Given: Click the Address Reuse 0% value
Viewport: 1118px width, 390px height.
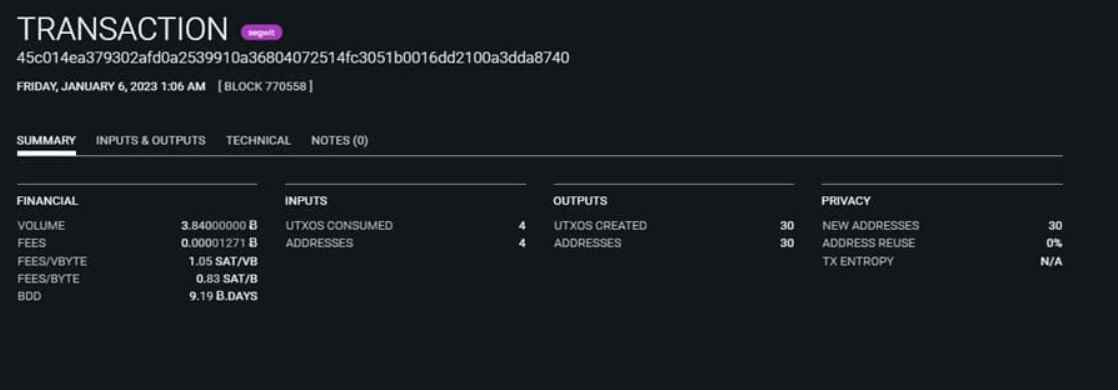Looking at the screenshot, I should [1054, 243].
